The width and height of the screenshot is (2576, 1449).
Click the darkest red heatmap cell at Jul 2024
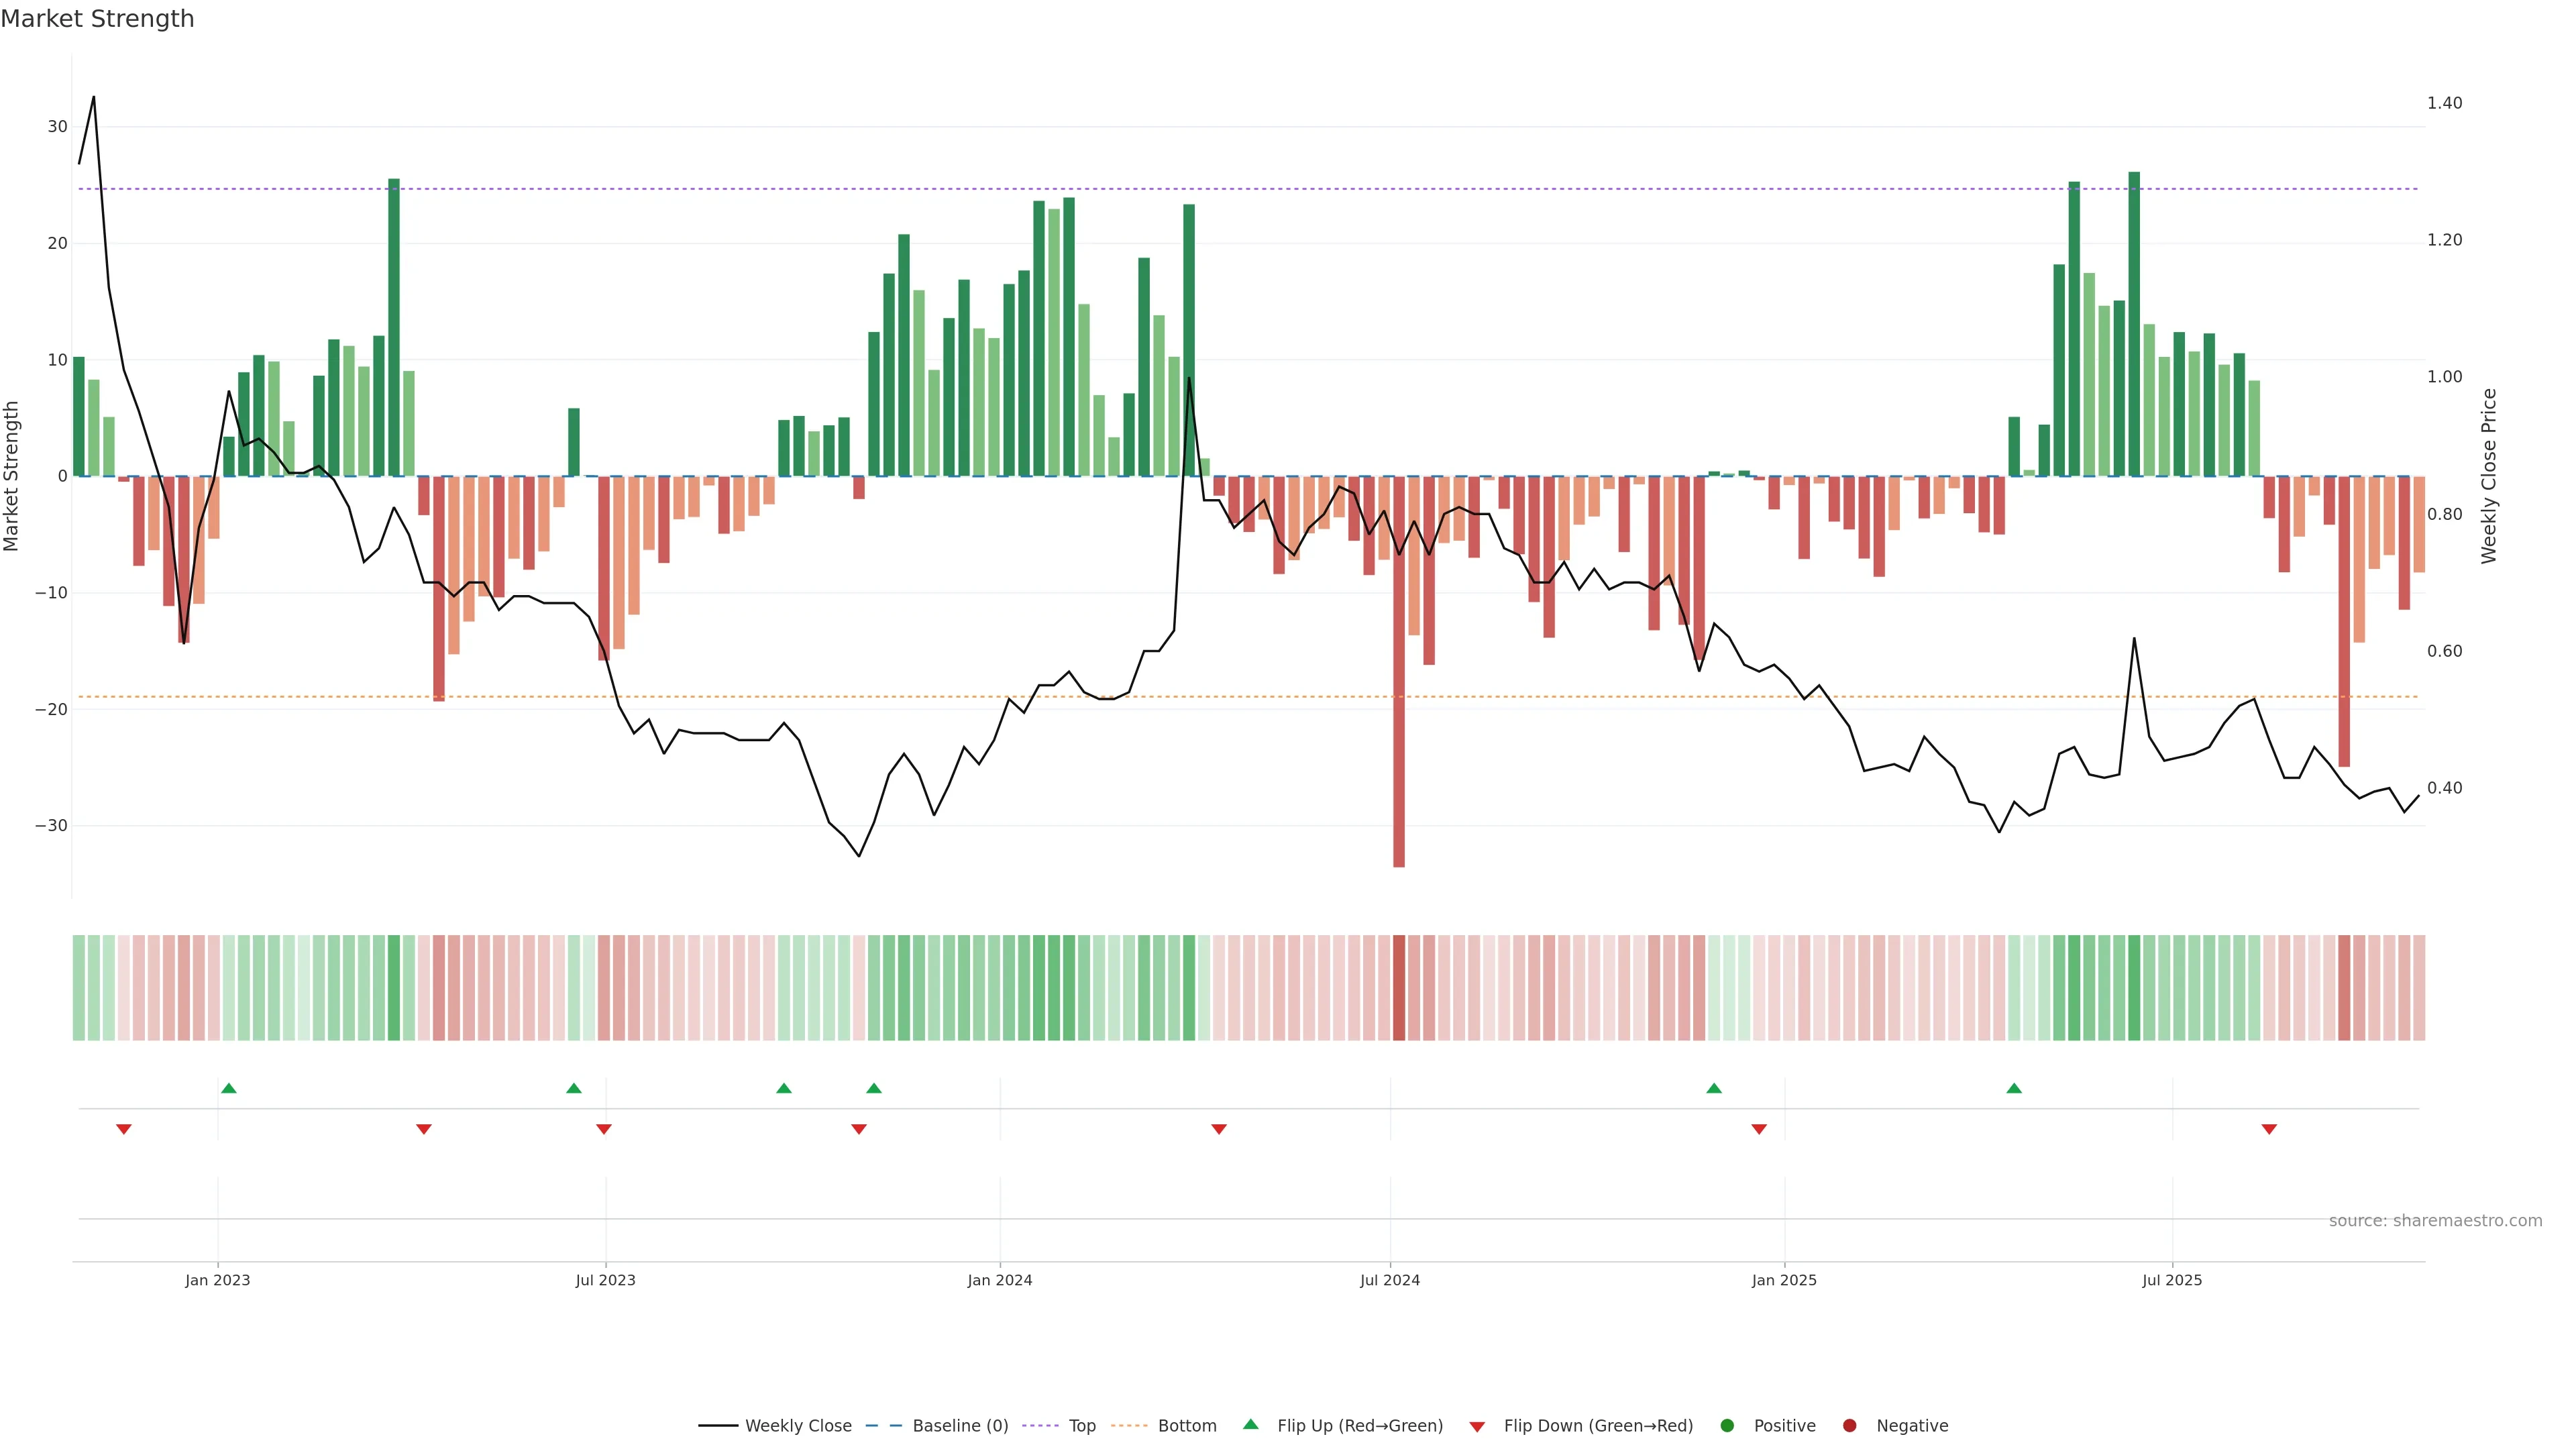click(1398, 987)
